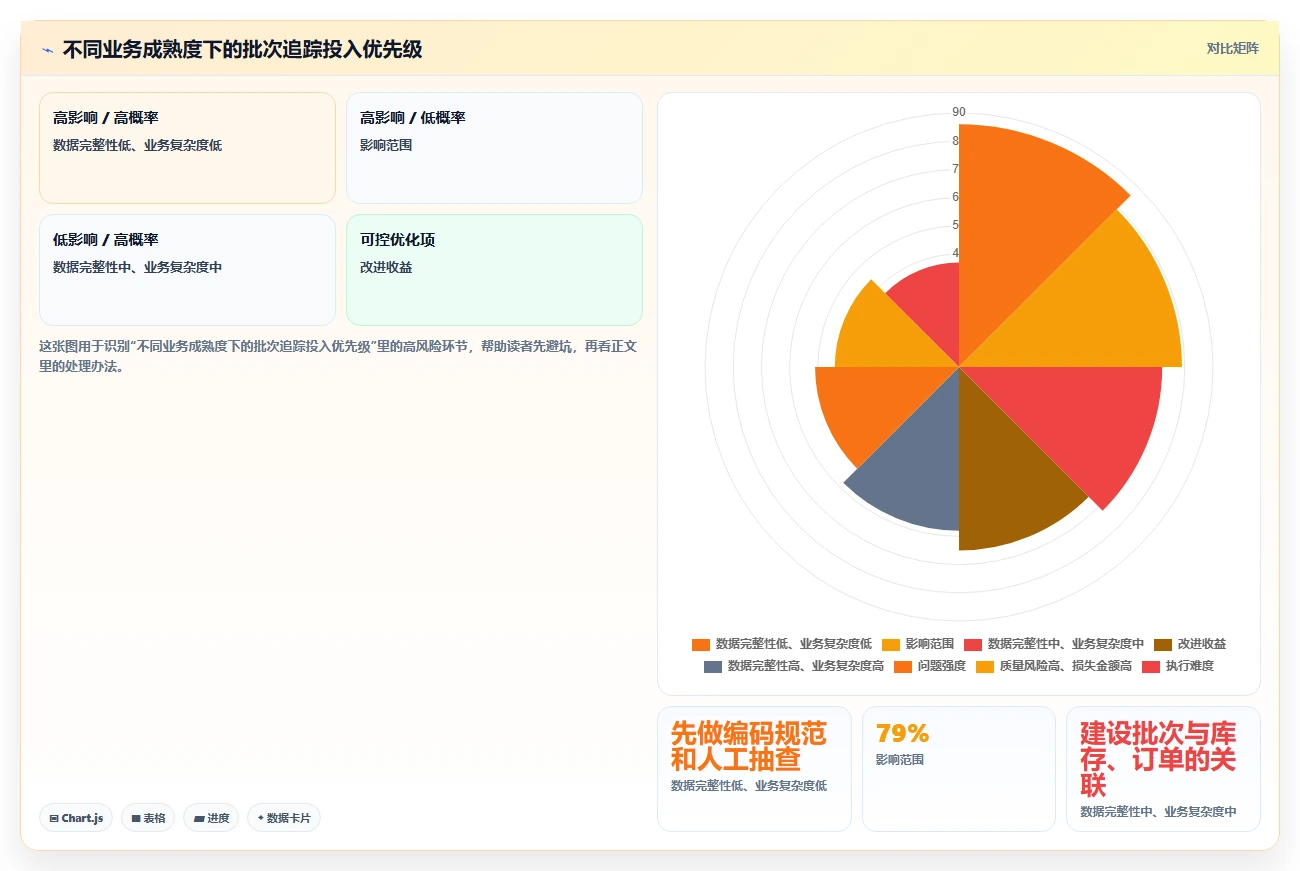Click the 表格 tag chip
The height and width of the screenshot is (871, 1300).
pos(148,818)
